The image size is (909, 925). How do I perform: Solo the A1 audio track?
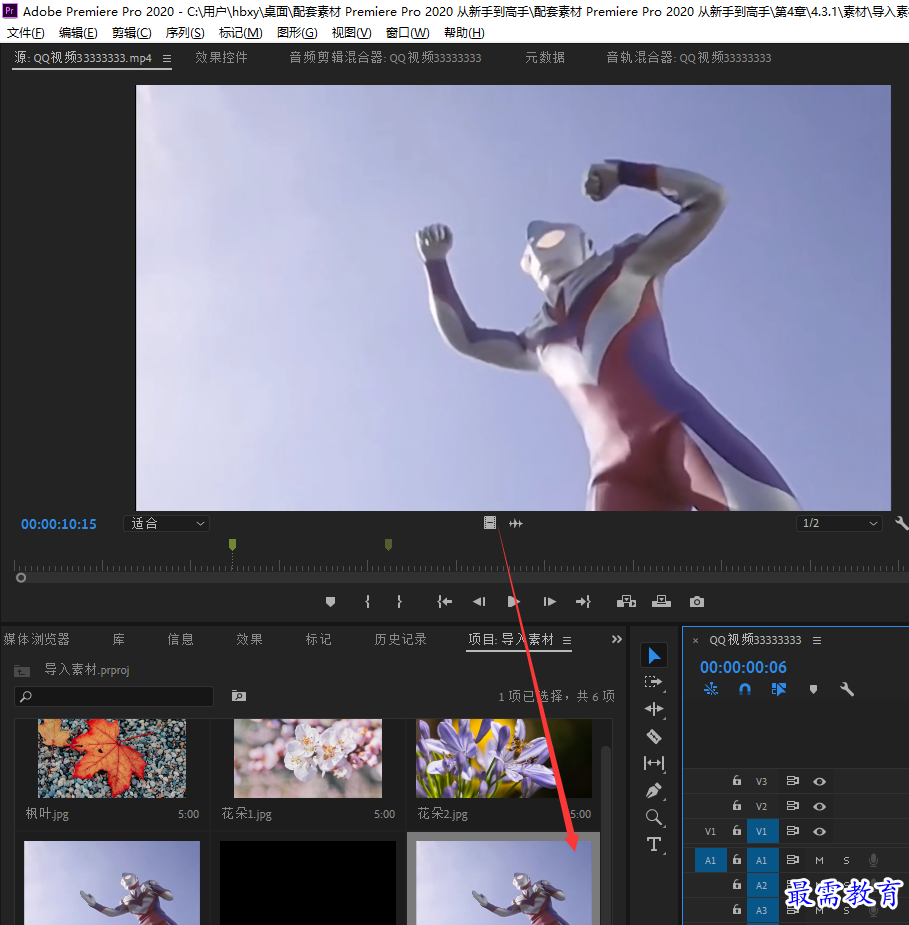pyautogui.click(x=846, y=861)
